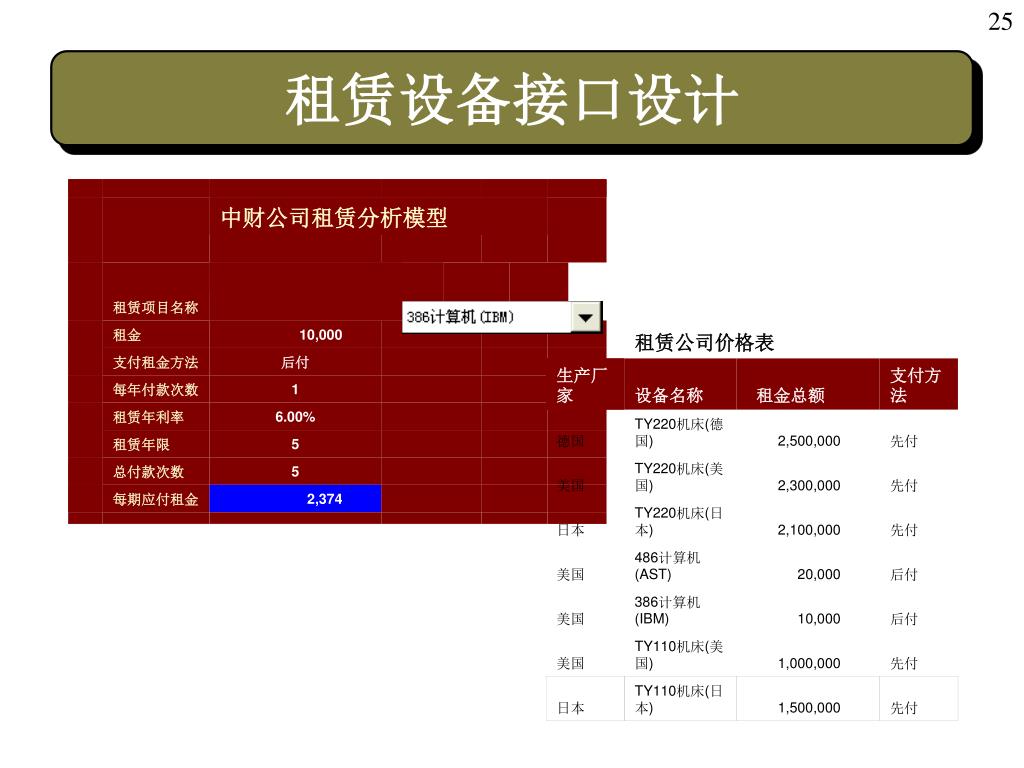Select the heading 中财公司租赁分析模型
Image resolution: width=1024 pixels, height=768 pixels.
[334, 217]
